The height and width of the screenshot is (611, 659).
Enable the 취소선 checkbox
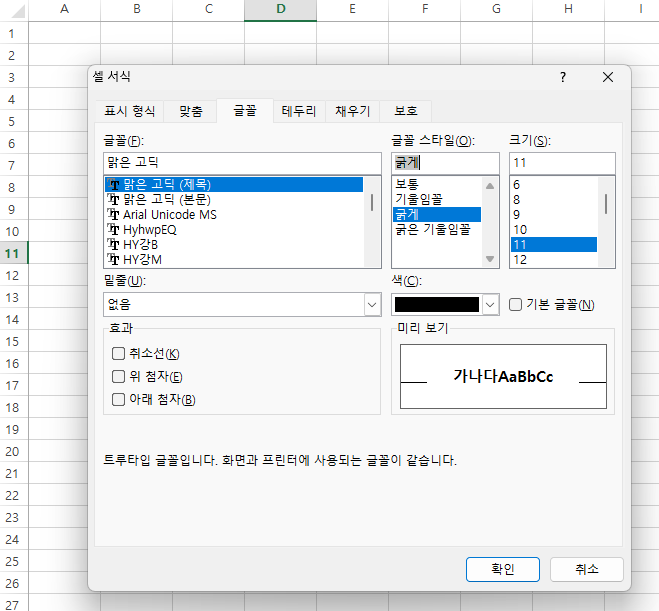coord(119,354)
